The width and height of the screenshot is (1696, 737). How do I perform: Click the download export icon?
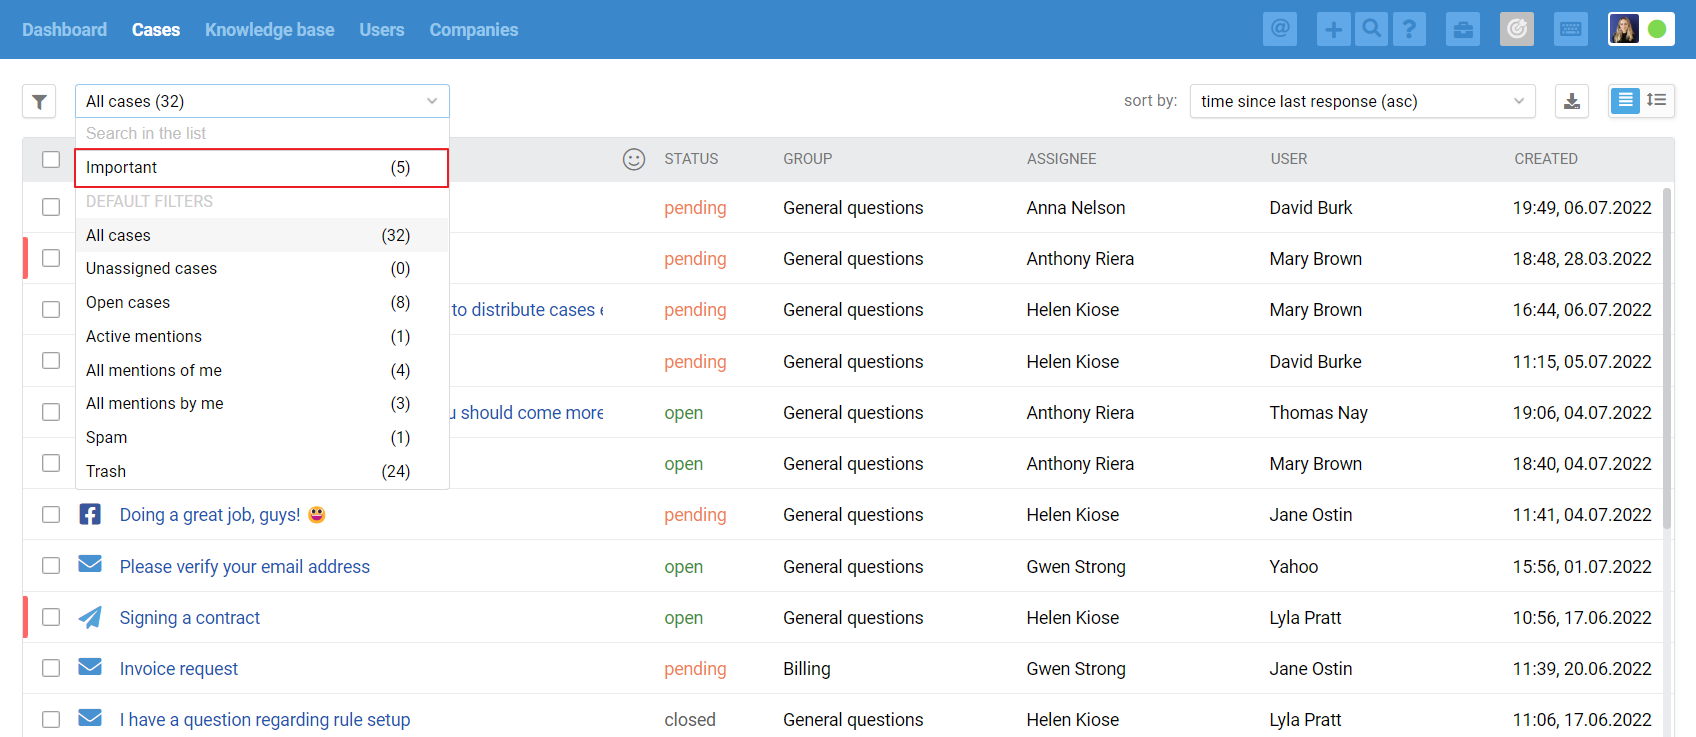click(1572, 101)
